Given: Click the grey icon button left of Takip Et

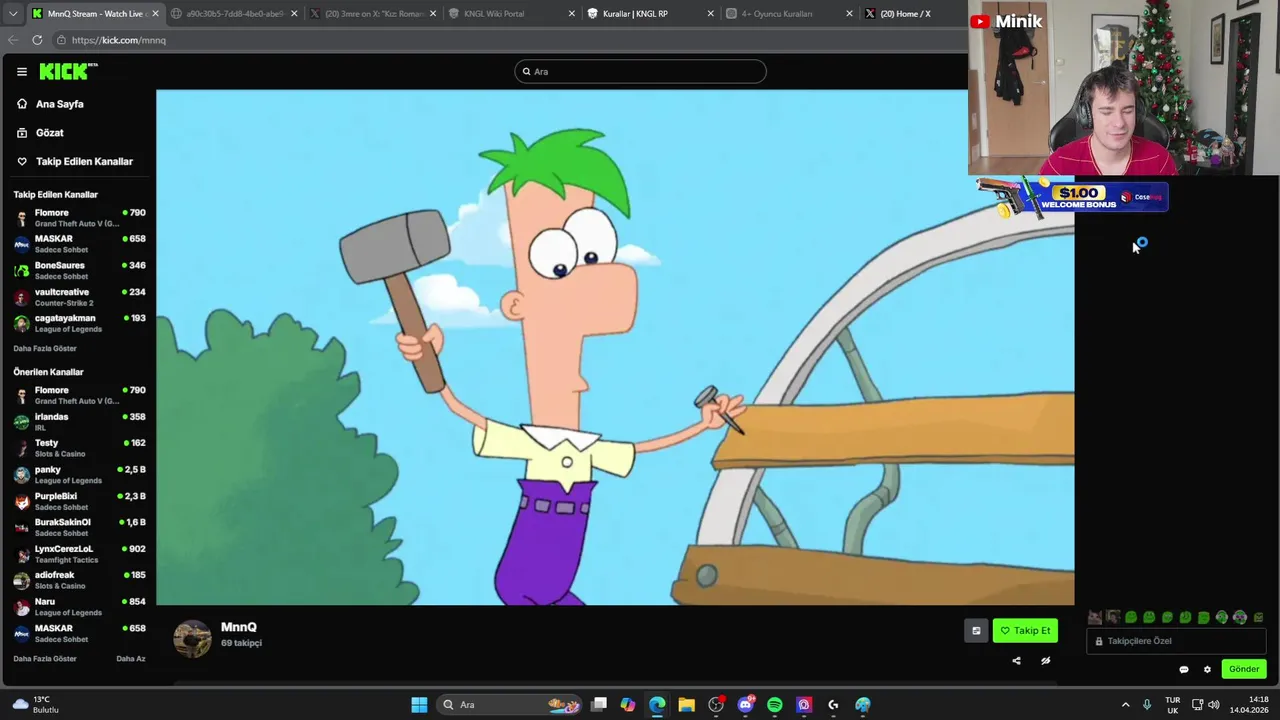Looking at the screenshot, I should pos(976,630).
